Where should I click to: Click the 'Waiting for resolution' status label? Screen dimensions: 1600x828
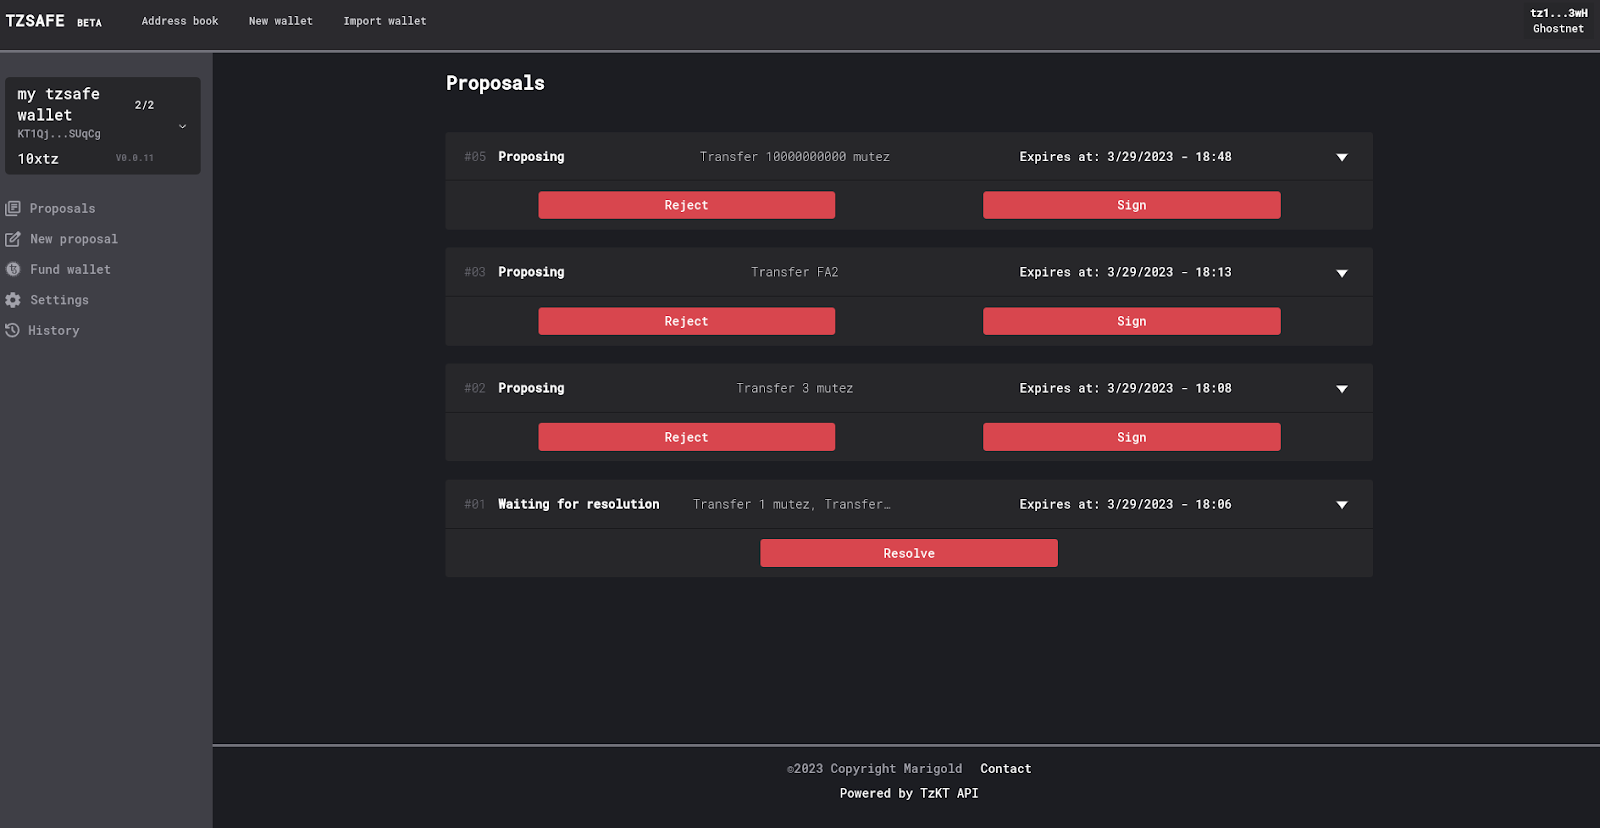[579, 504]
